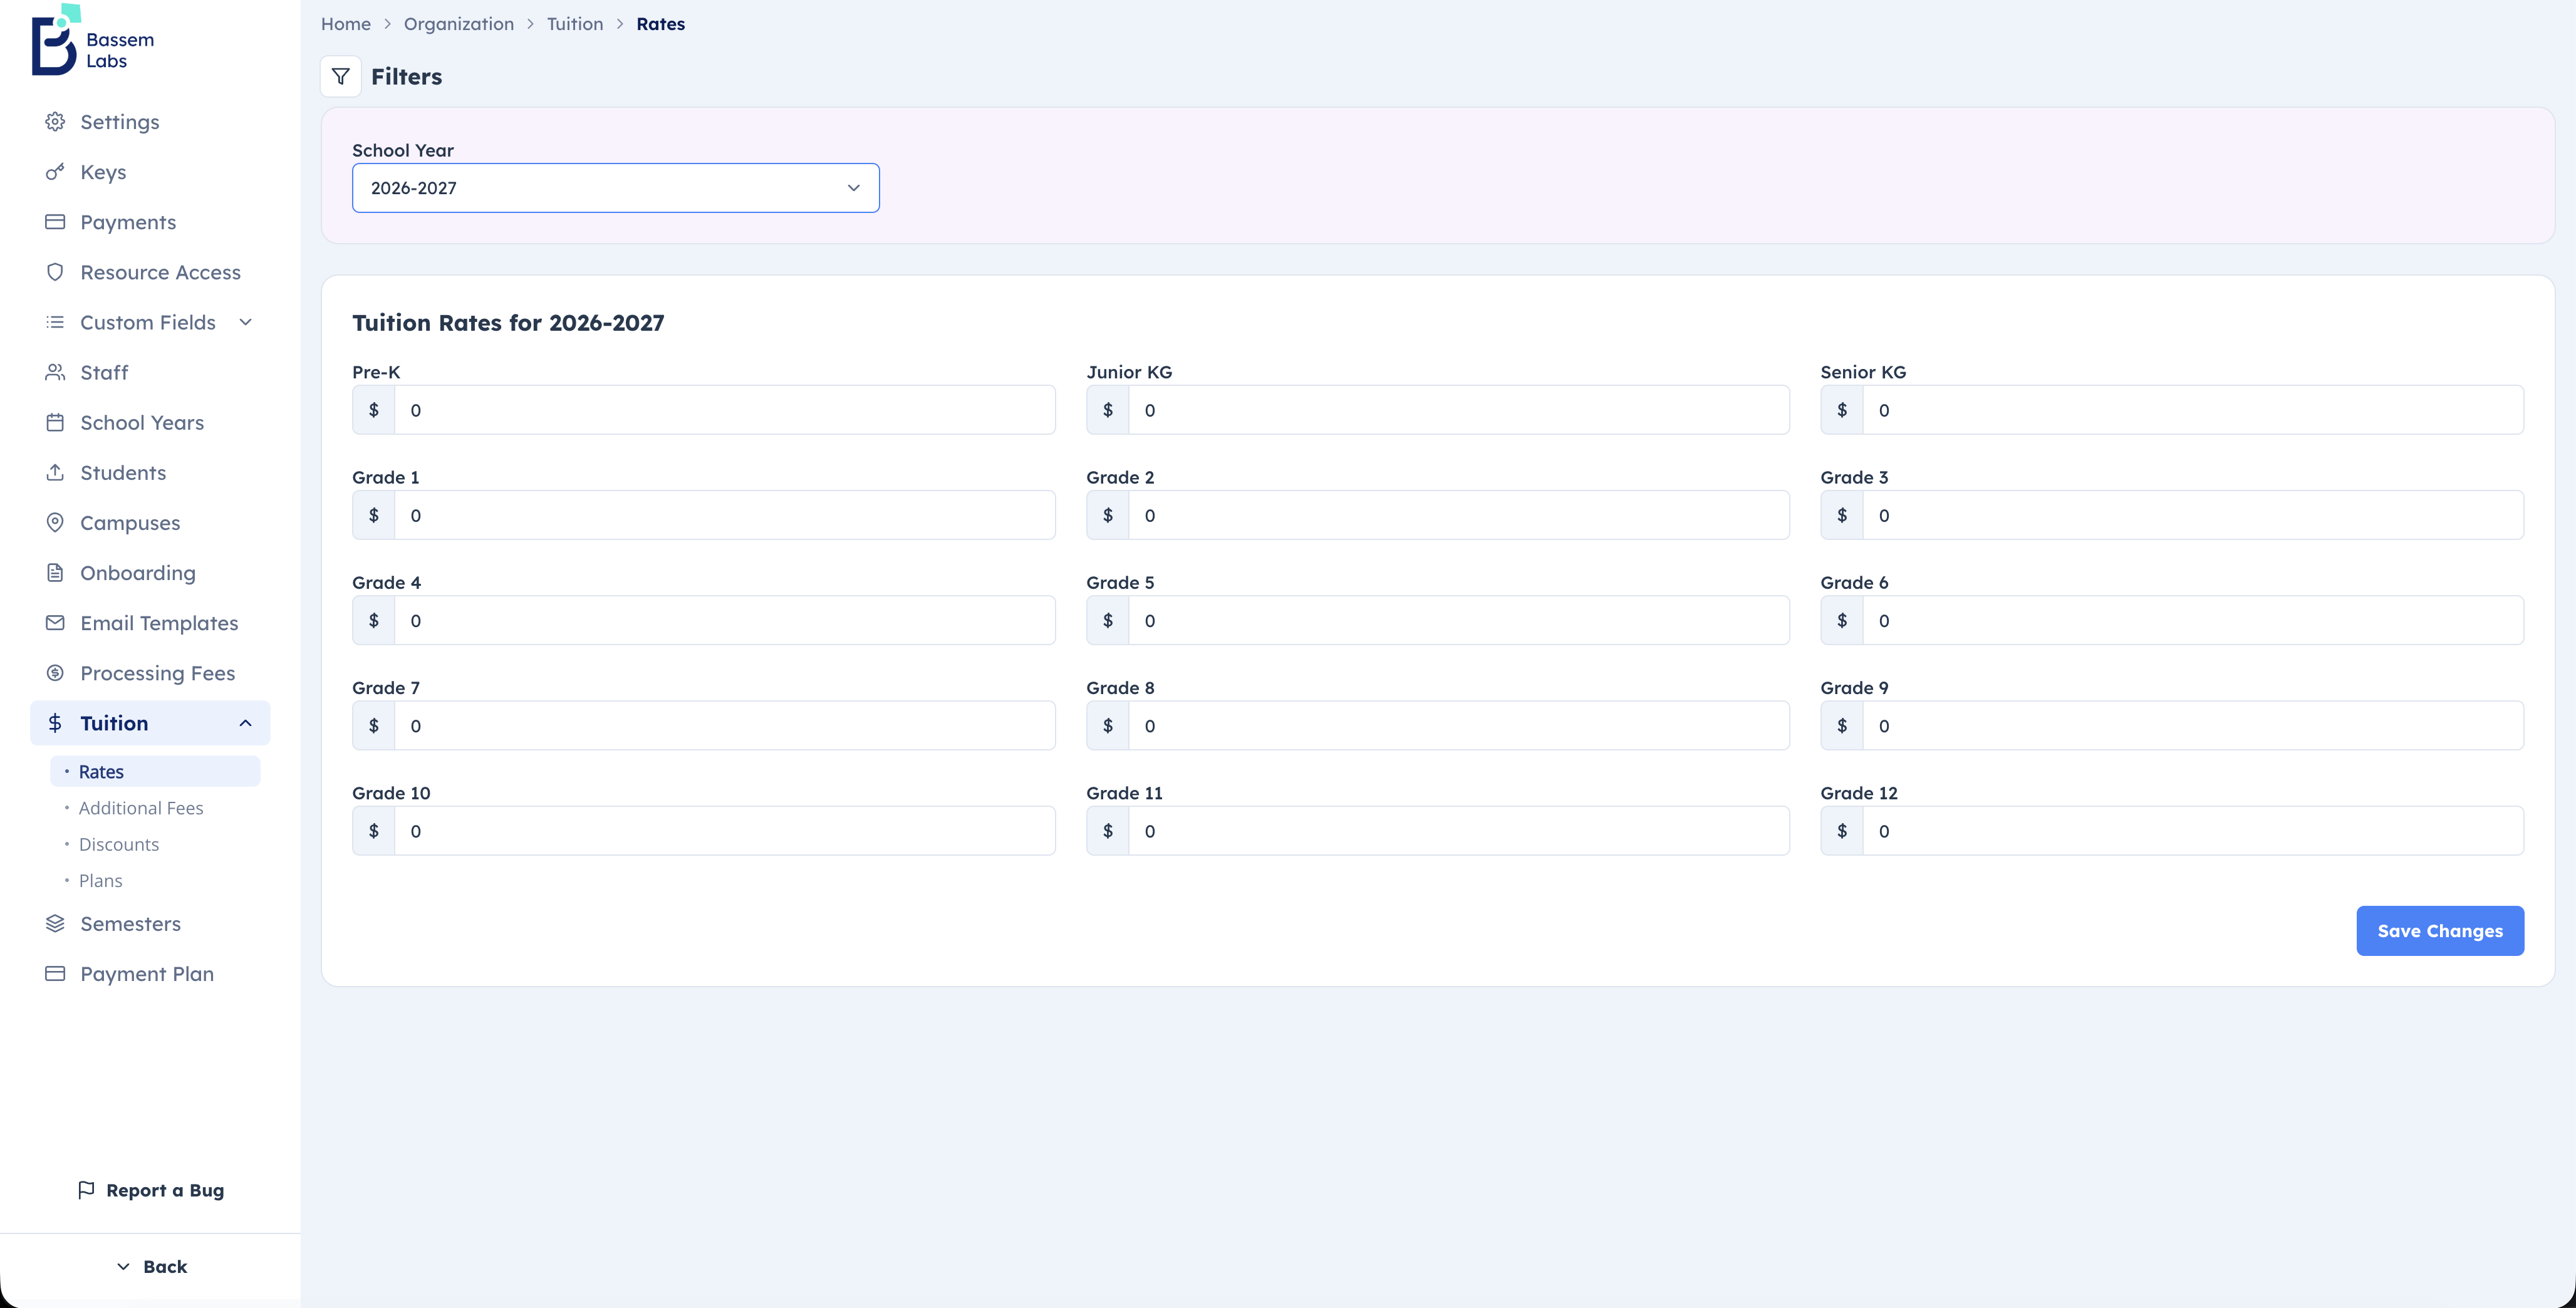This screenshot has width=2576, height=1308.
Task: Click the School Years calendar icon
Action: (x=55, y=422)
